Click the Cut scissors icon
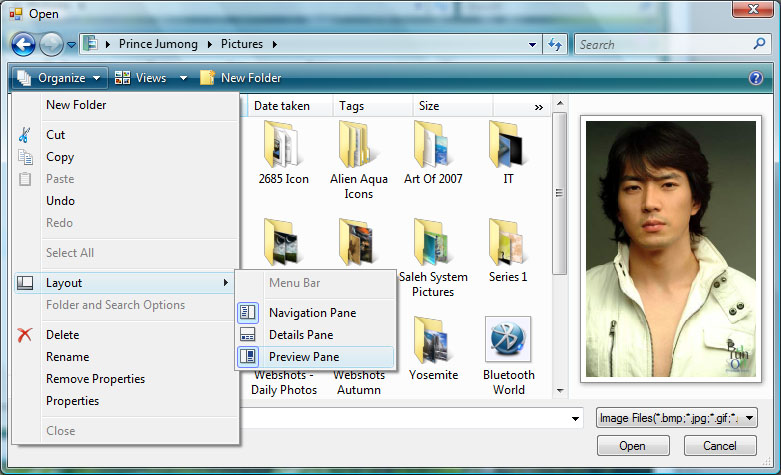Screen dimensions: 781x475 [x=24, y=134]
